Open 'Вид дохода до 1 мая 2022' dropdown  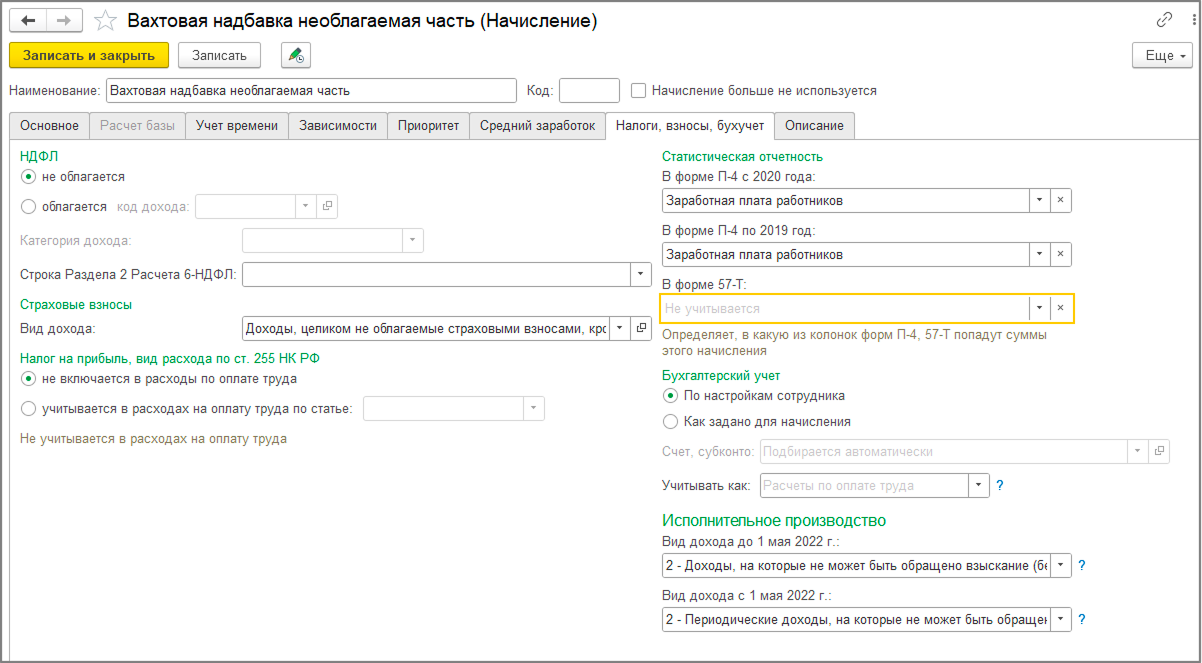click(x=1061, y=566)
